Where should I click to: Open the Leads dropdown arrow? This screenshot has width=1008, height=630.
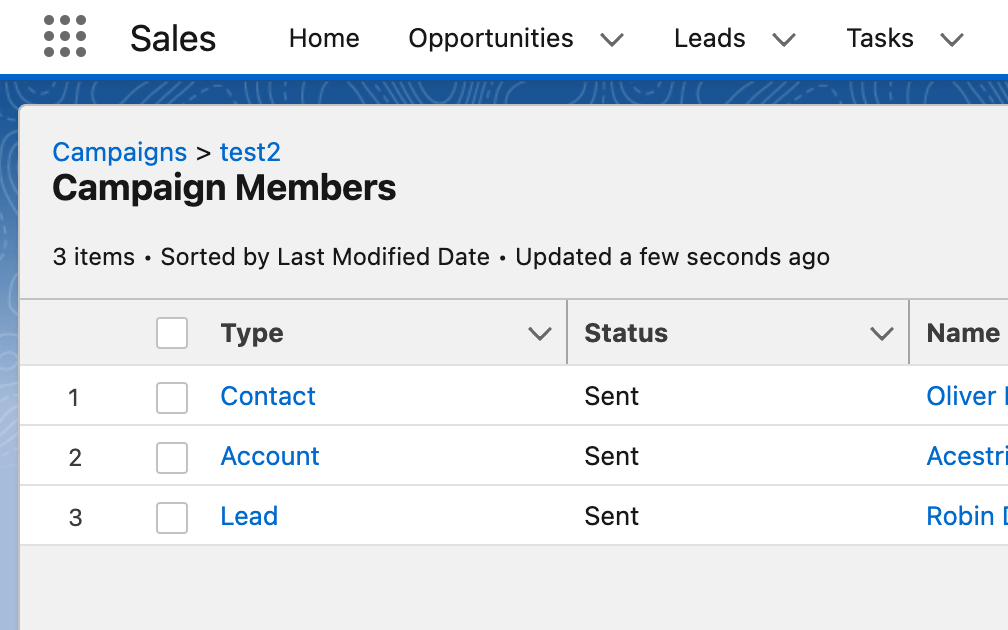784,39
